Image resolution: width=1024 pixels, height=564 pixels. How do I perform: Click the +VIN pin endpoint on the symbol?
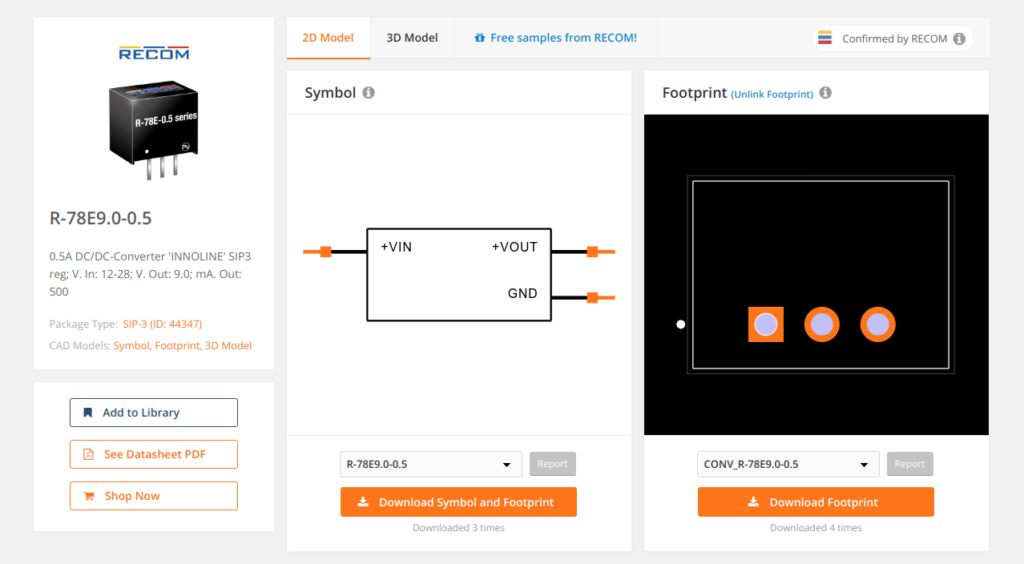(326, 251)
